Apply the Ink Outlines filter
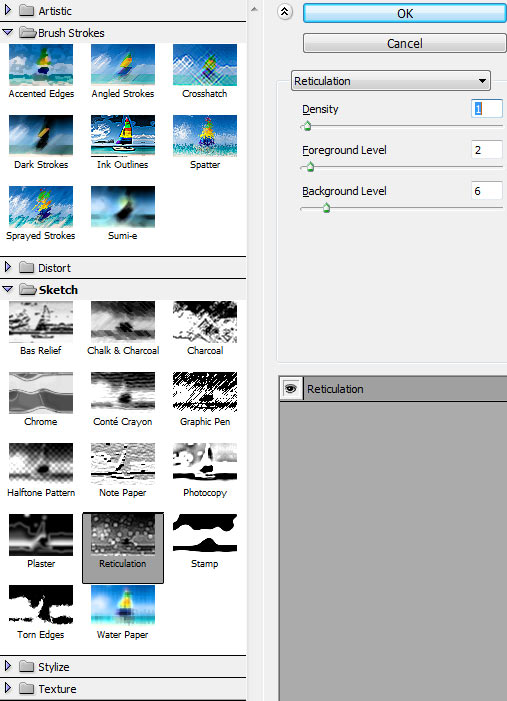Screen dimensions: 507x701 [123, 135]
